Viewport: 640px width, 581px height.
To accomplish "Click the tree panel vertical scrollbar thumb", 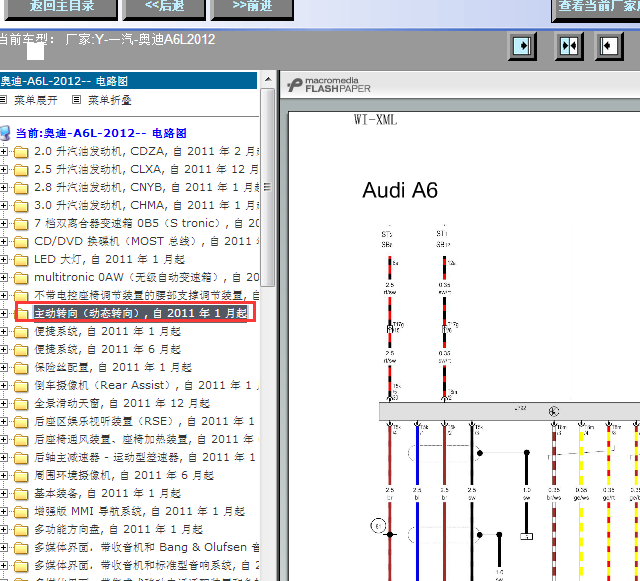I will [268, 187].
